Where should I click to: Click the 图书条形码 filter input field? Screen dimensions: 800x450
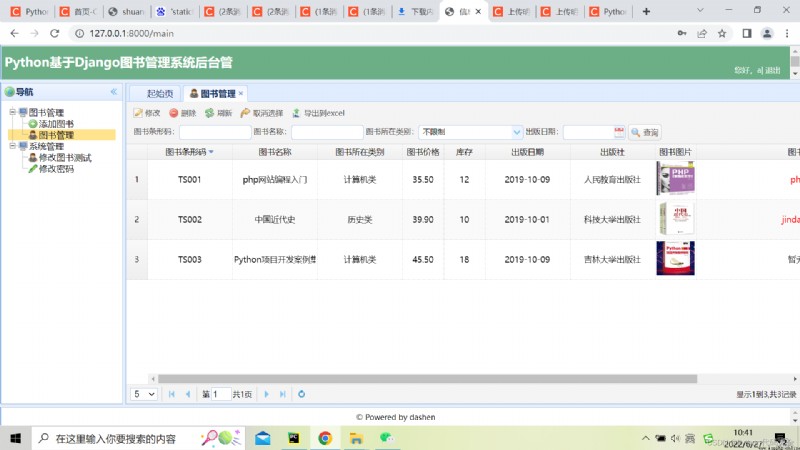pos(215,132)
